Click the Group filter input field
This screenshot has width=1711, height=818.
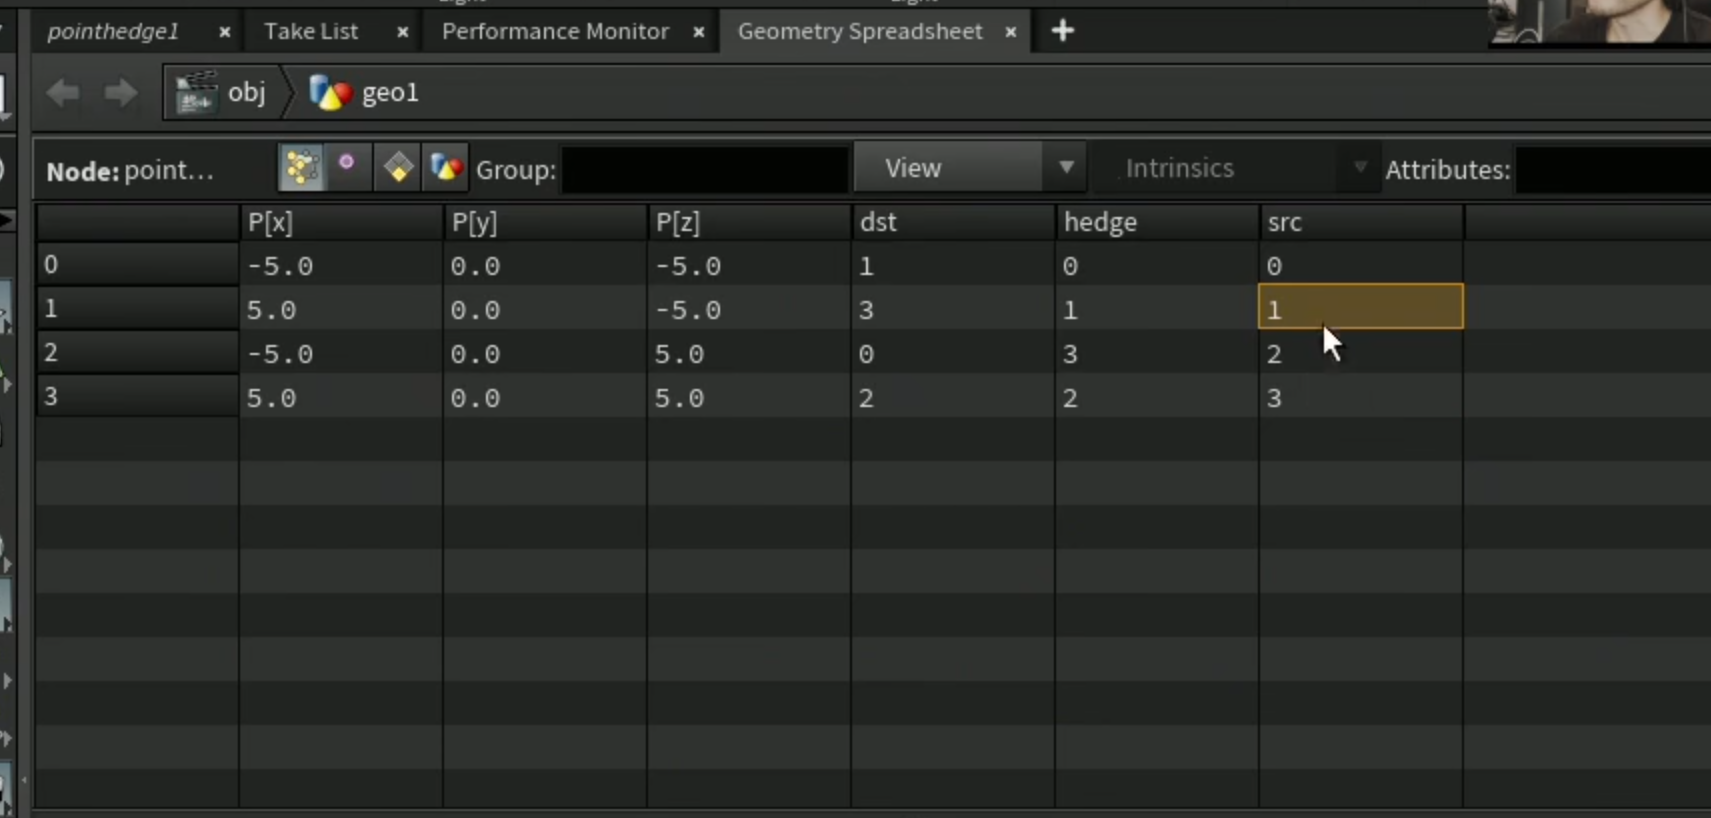[x=705, y=169]
